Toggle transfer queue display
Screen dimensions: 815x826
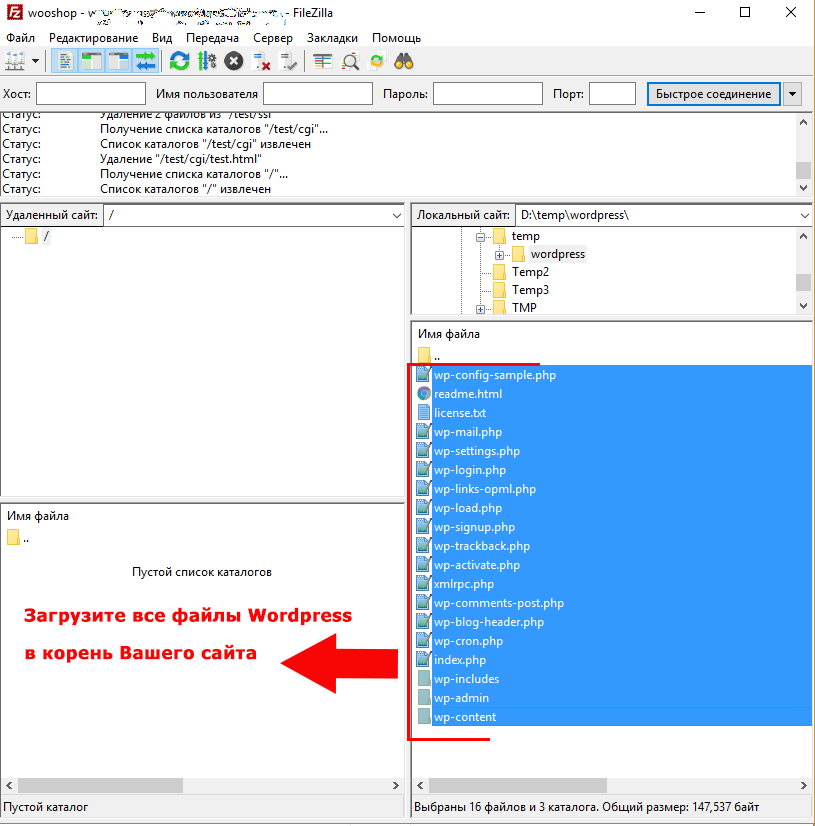(146, 62)
